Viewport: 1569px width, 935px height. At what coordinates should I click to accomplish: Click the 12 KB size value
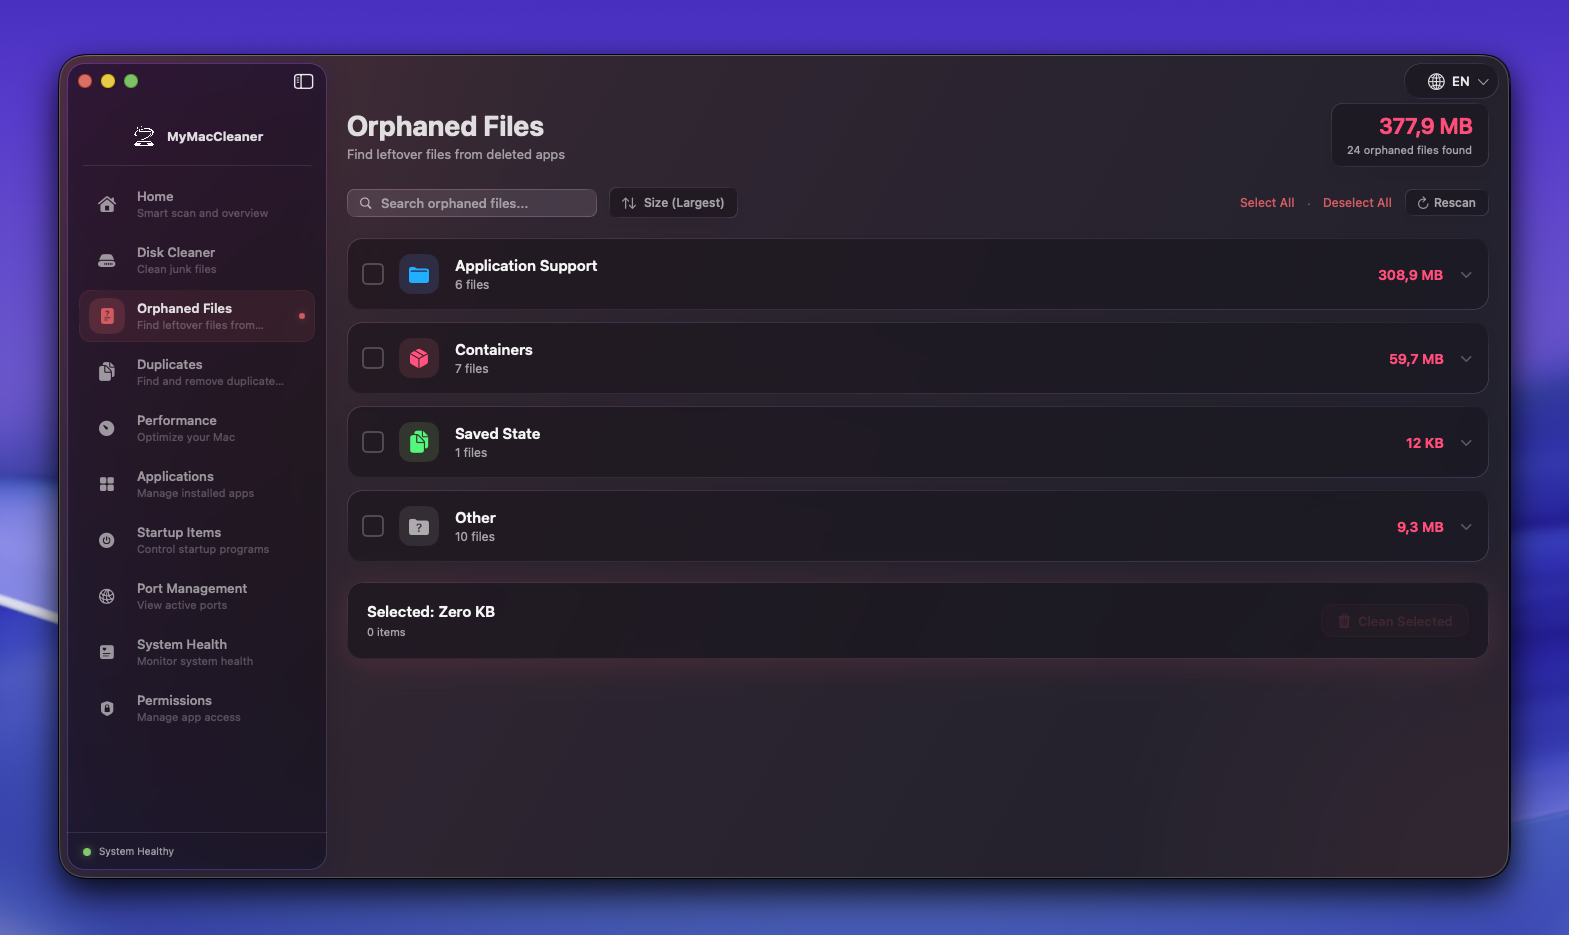click(x=1425, y=443)
